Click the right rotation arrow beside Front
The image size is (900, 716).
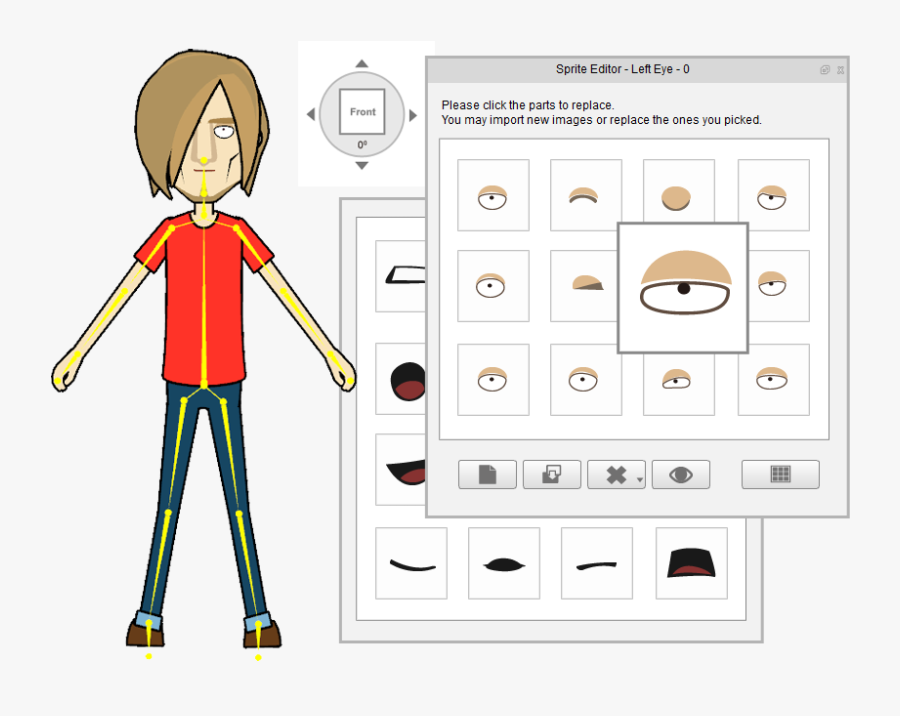click(x=413, y=114)
